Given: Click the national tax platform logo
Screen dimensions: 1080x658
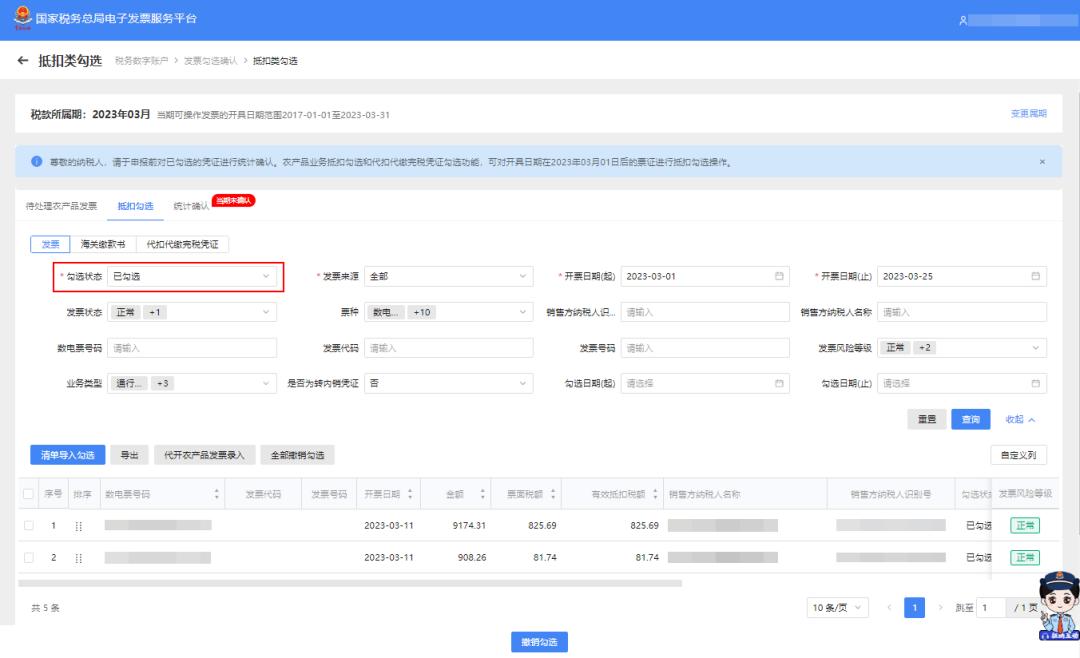Looking at the screenshot, I should point(25,17).
